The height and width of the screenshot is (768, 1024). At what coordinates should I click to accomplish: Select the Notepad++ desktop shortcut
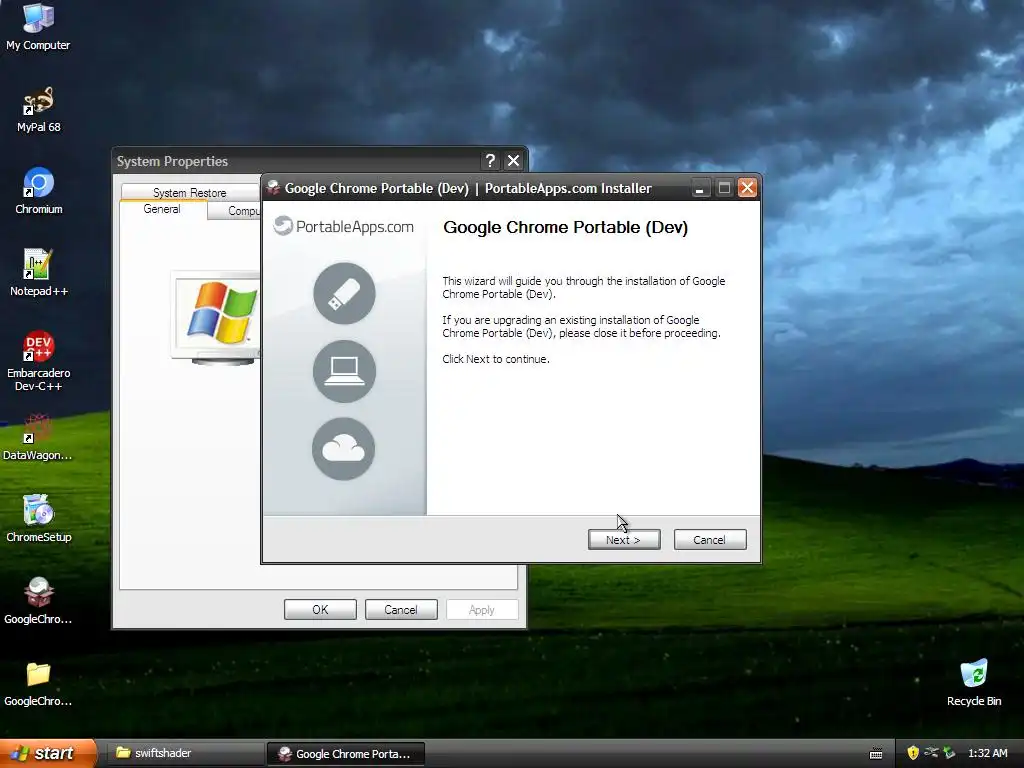(38, 273)
